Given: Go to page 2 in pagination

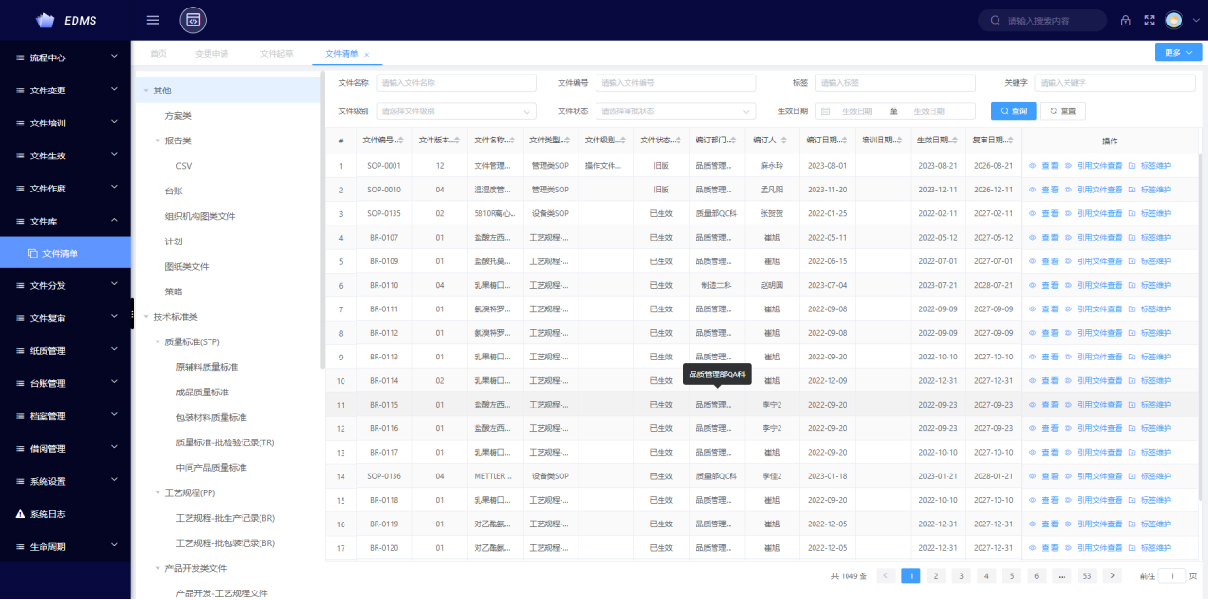Looking at the screenshot, I should point(936,576).
